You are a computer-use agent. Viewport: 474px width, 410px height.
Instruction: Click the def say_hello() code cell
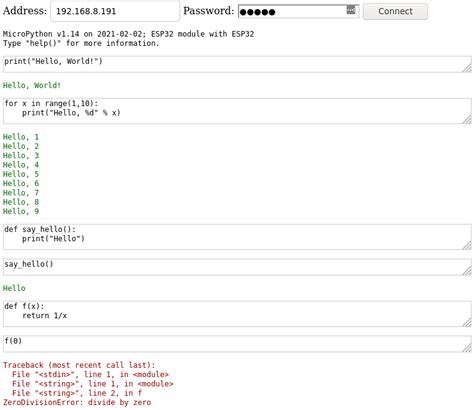tap(237, 237)
